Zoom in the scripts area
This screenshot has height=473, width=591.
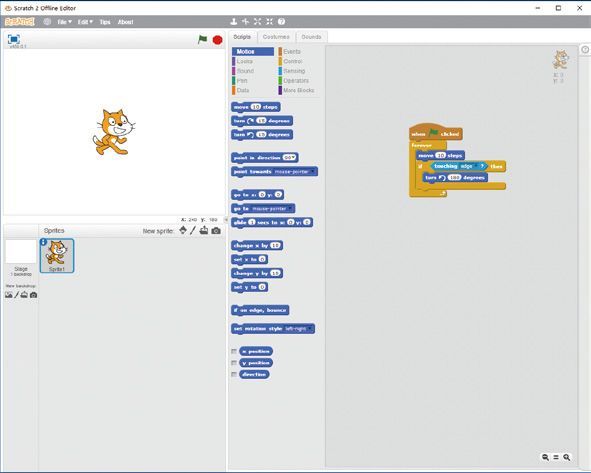coord(567,457)
